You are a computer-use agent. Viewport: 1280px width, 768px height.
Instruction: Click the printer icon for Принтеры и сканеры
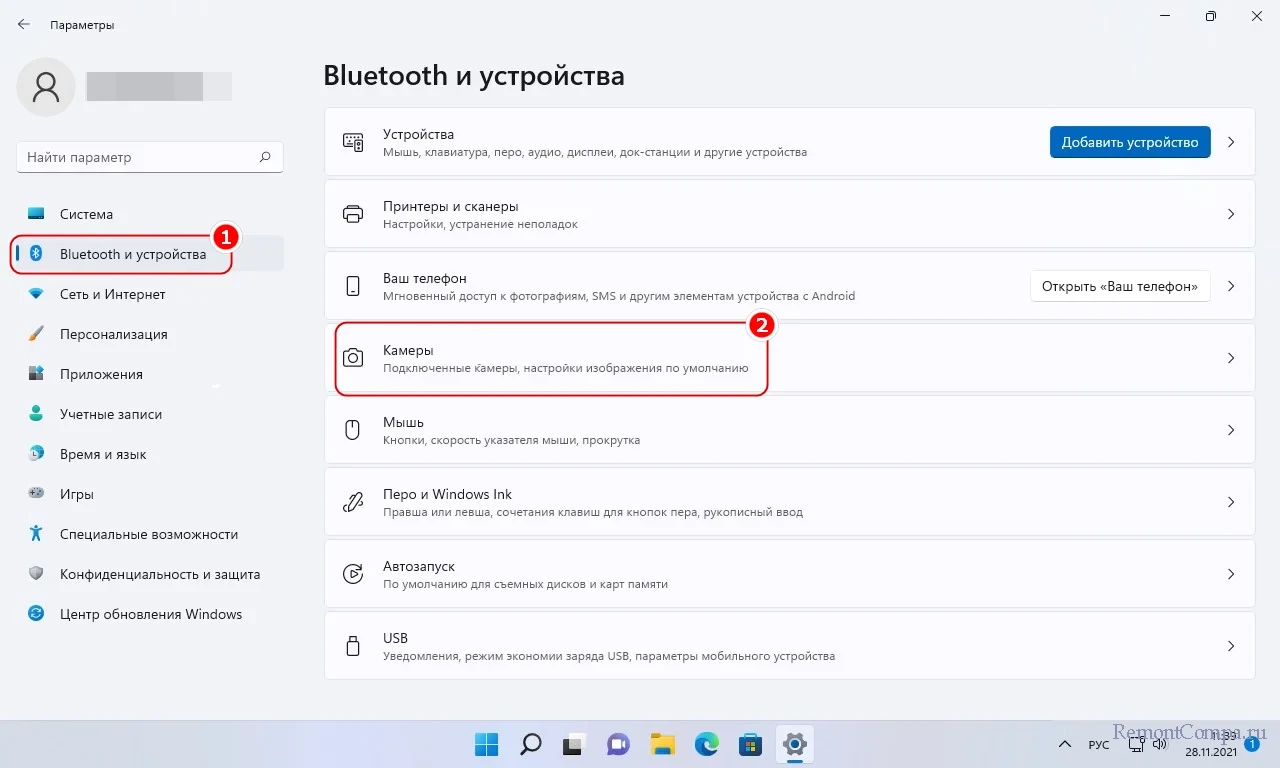click(x=353, y=214)
